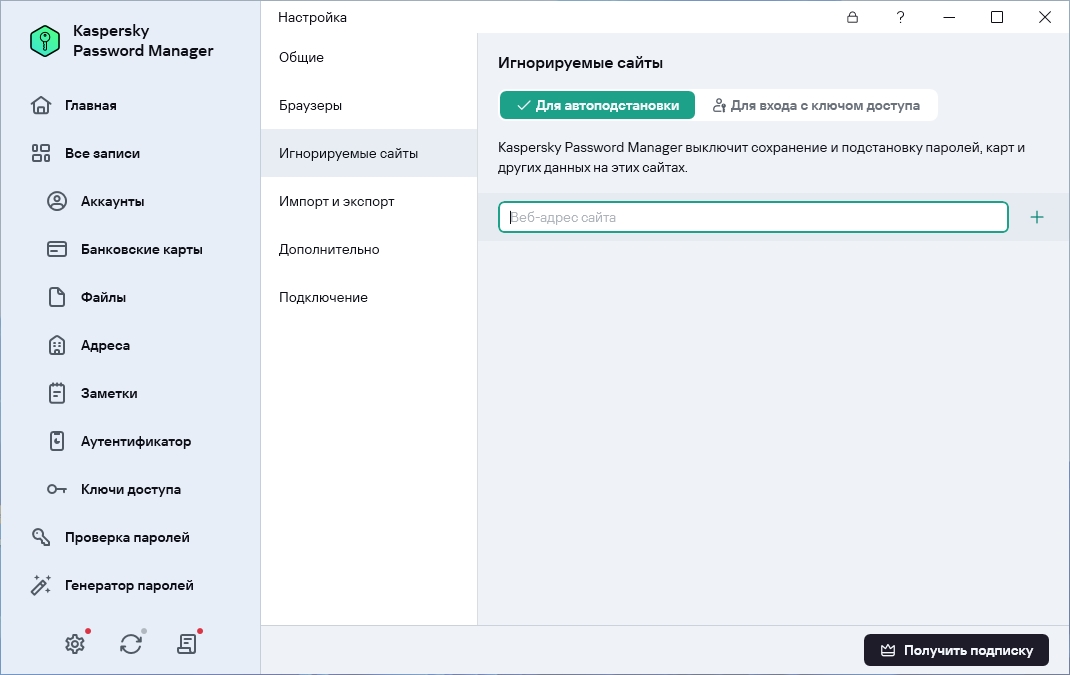Open help with the question mark icon
This screenshot has width=1070, height=675.
pos(901,17)
